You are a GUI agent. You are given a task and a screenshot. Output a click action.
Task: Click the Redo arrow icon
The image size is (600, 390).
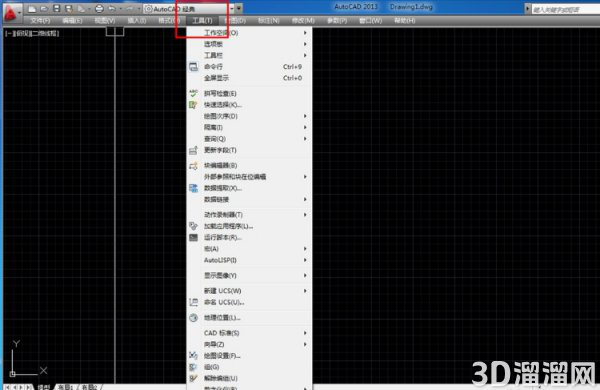[x=130, y=8]
